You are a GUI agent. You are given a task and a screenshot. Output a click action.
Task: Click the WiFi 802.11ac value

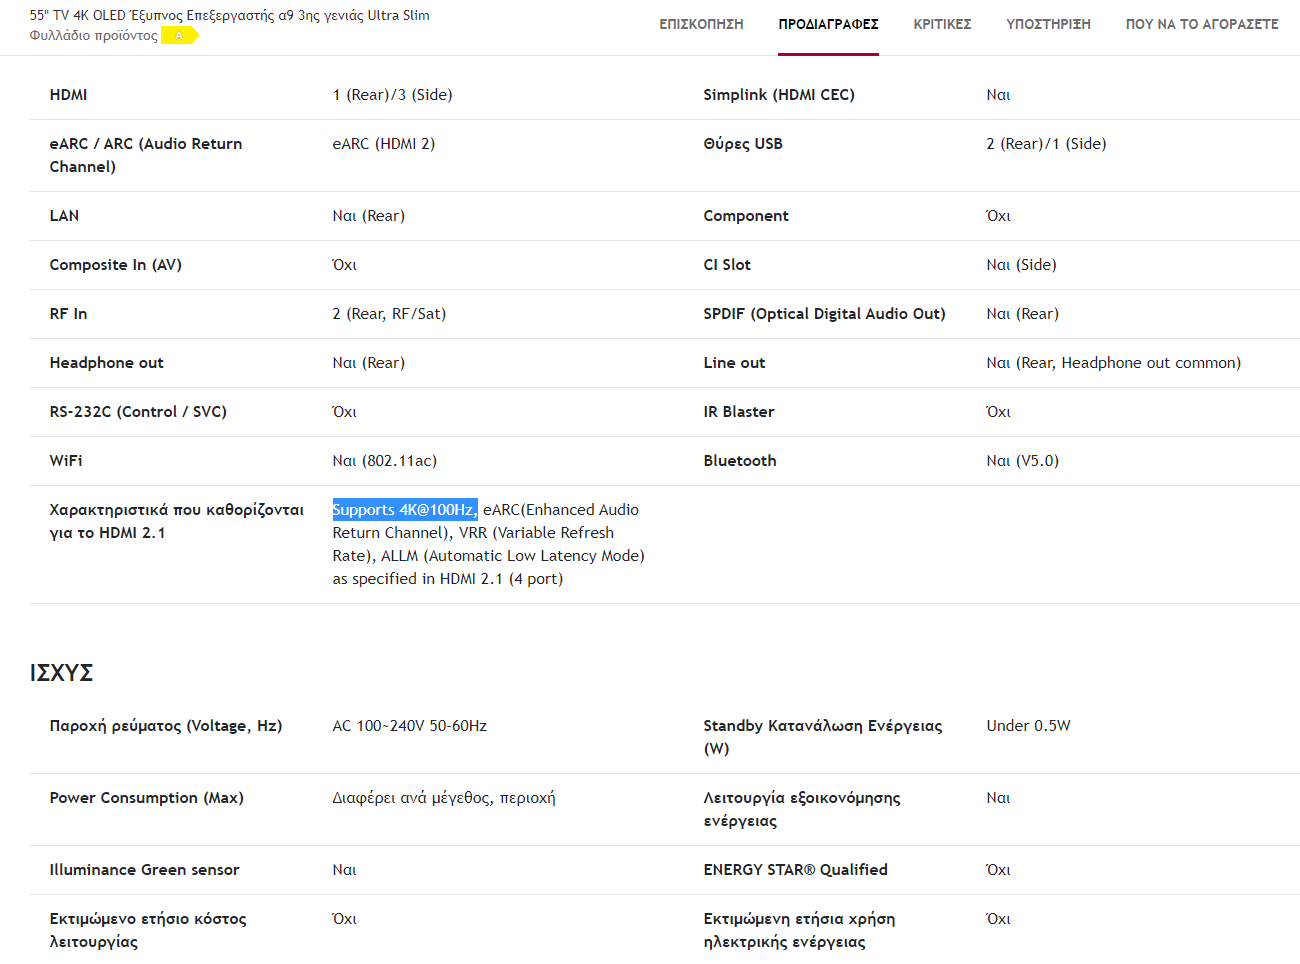[384, 461]
